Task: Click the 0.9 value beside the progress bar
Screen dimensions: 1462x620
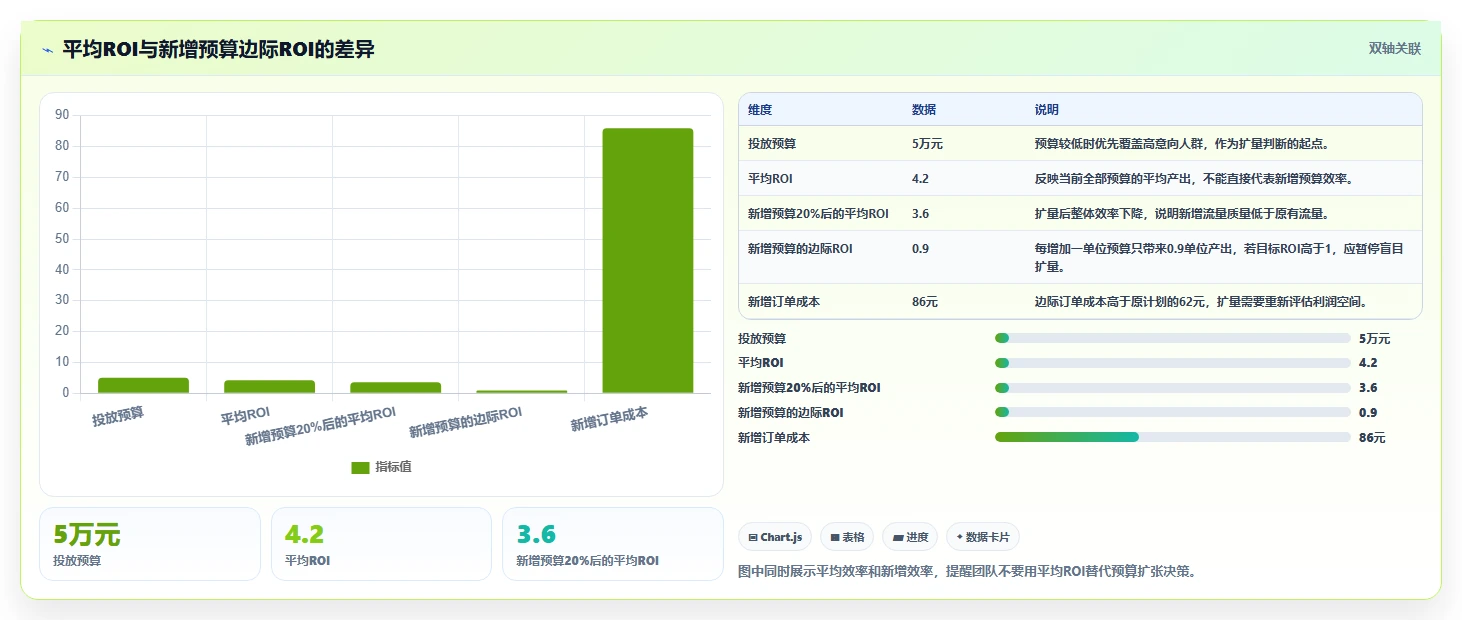Action: (x=1368, y=412)
